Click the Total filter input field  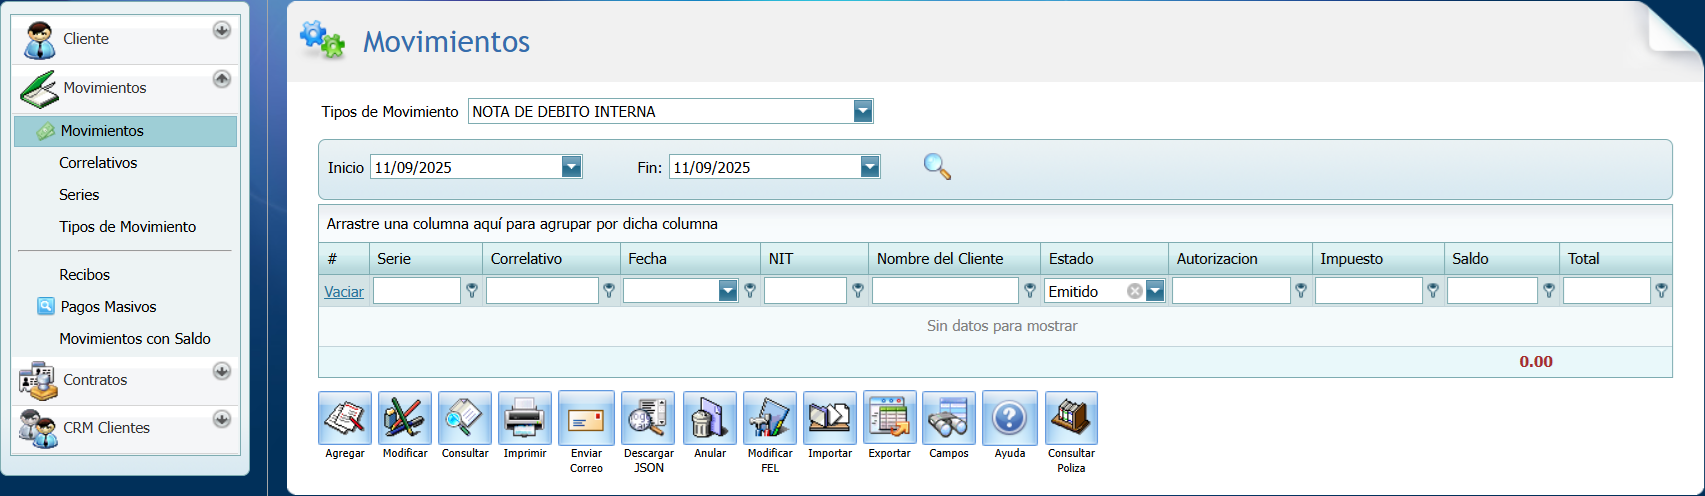click(1607, 291)
